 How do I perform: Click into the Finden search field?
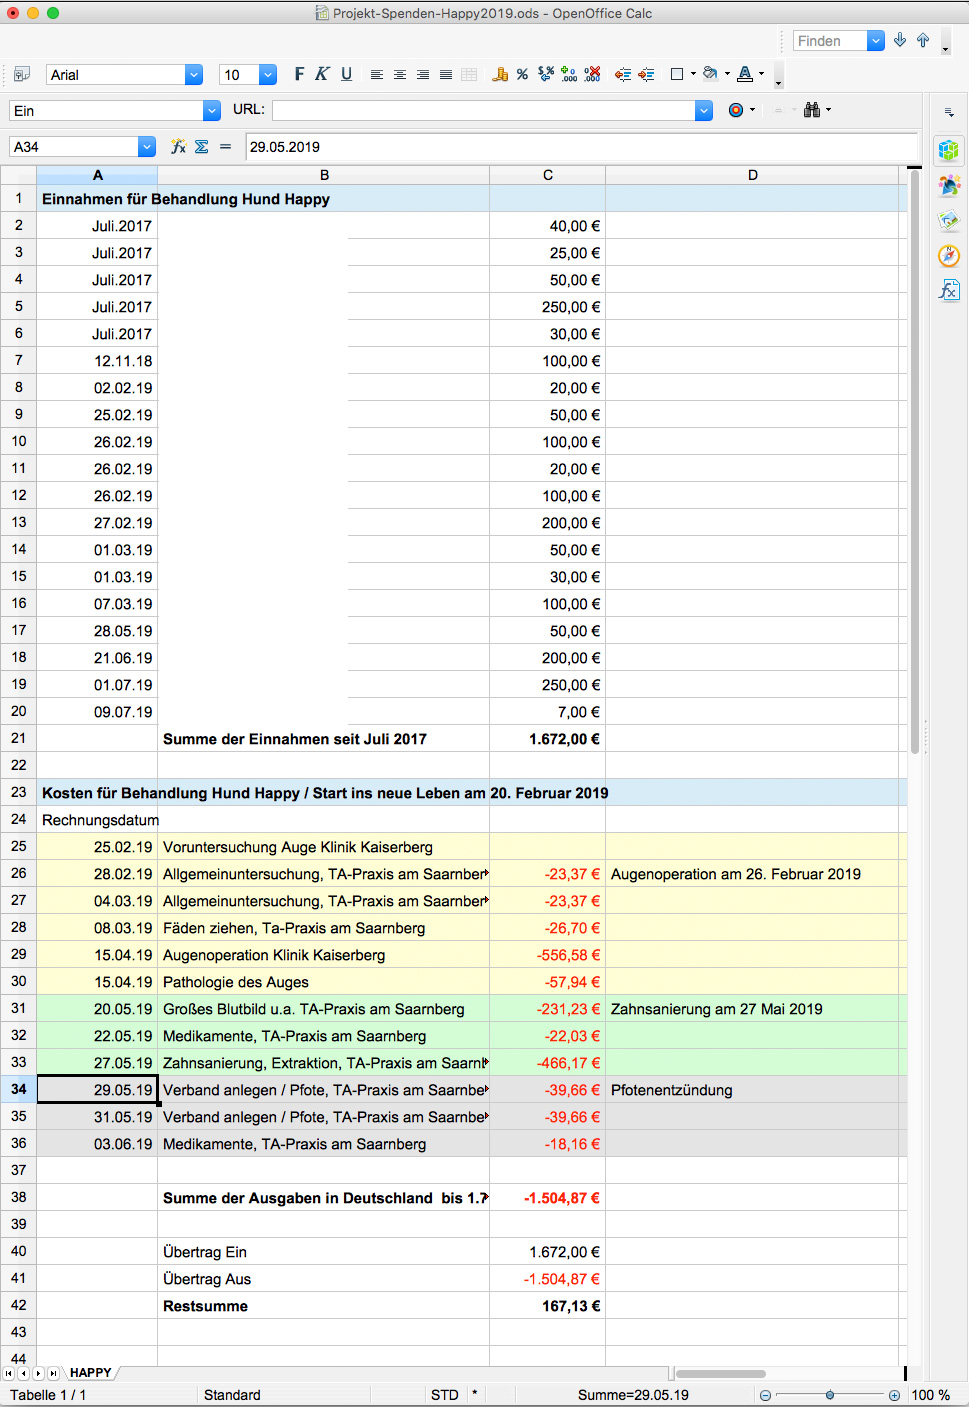[830, 41]
